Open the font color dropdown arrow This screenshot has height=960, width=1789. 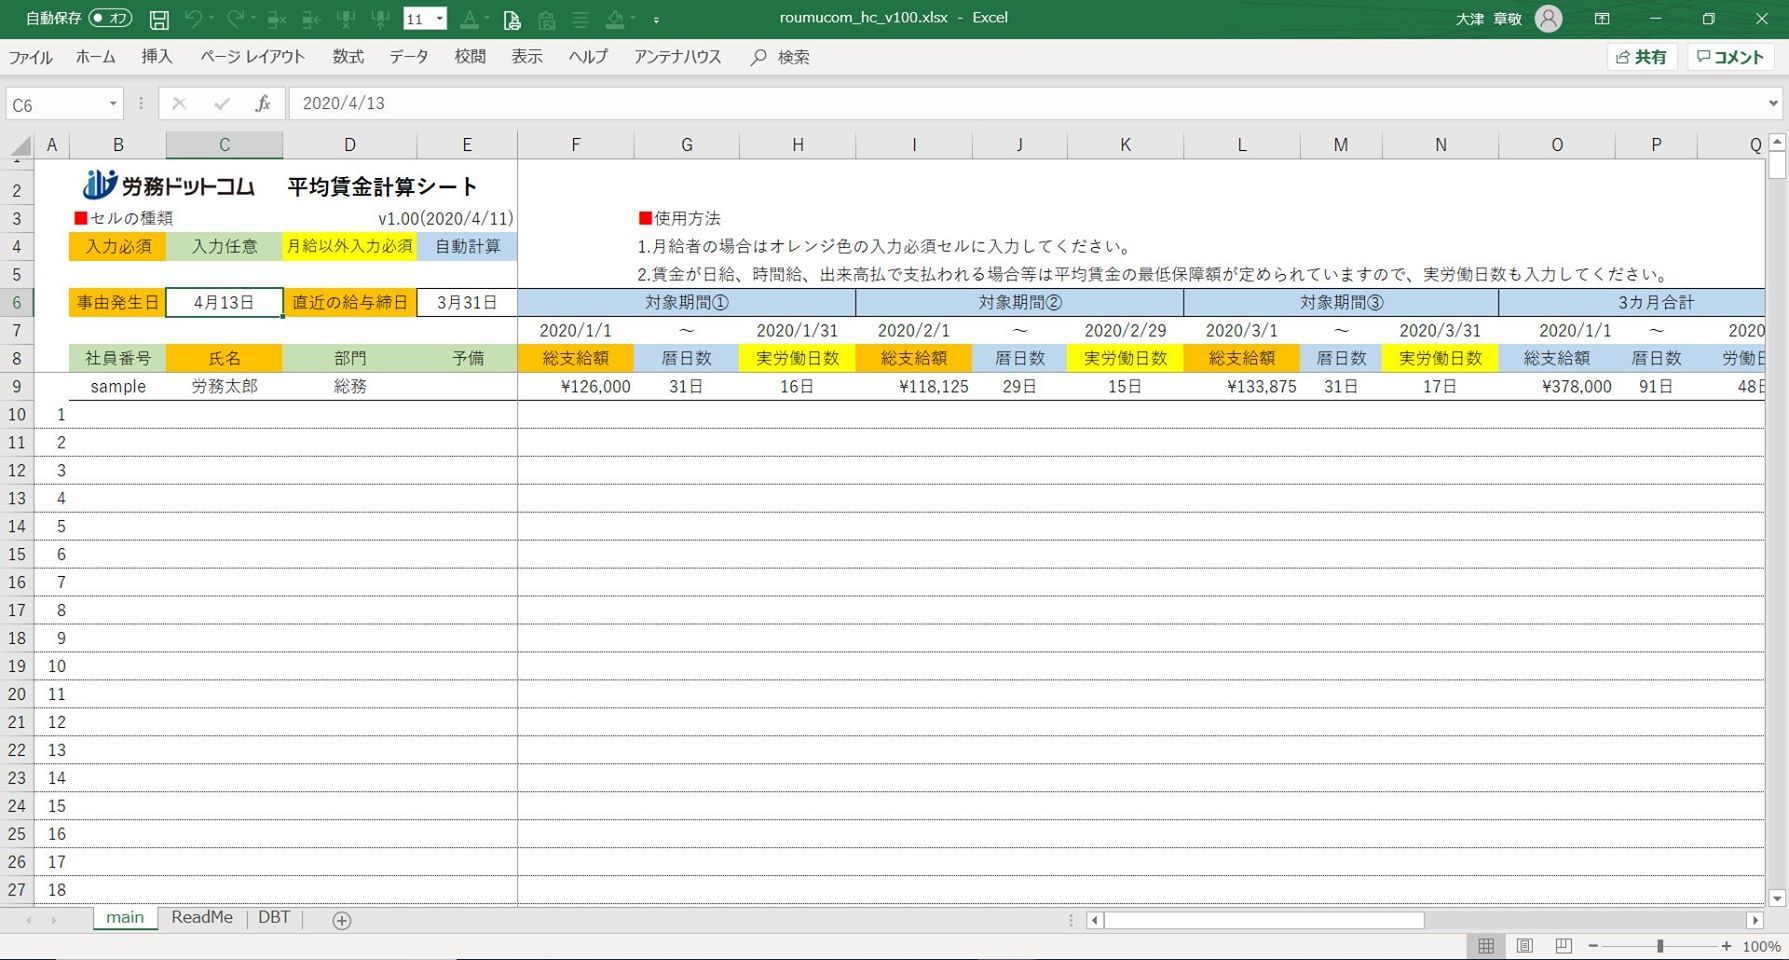(x=487, y=19)
